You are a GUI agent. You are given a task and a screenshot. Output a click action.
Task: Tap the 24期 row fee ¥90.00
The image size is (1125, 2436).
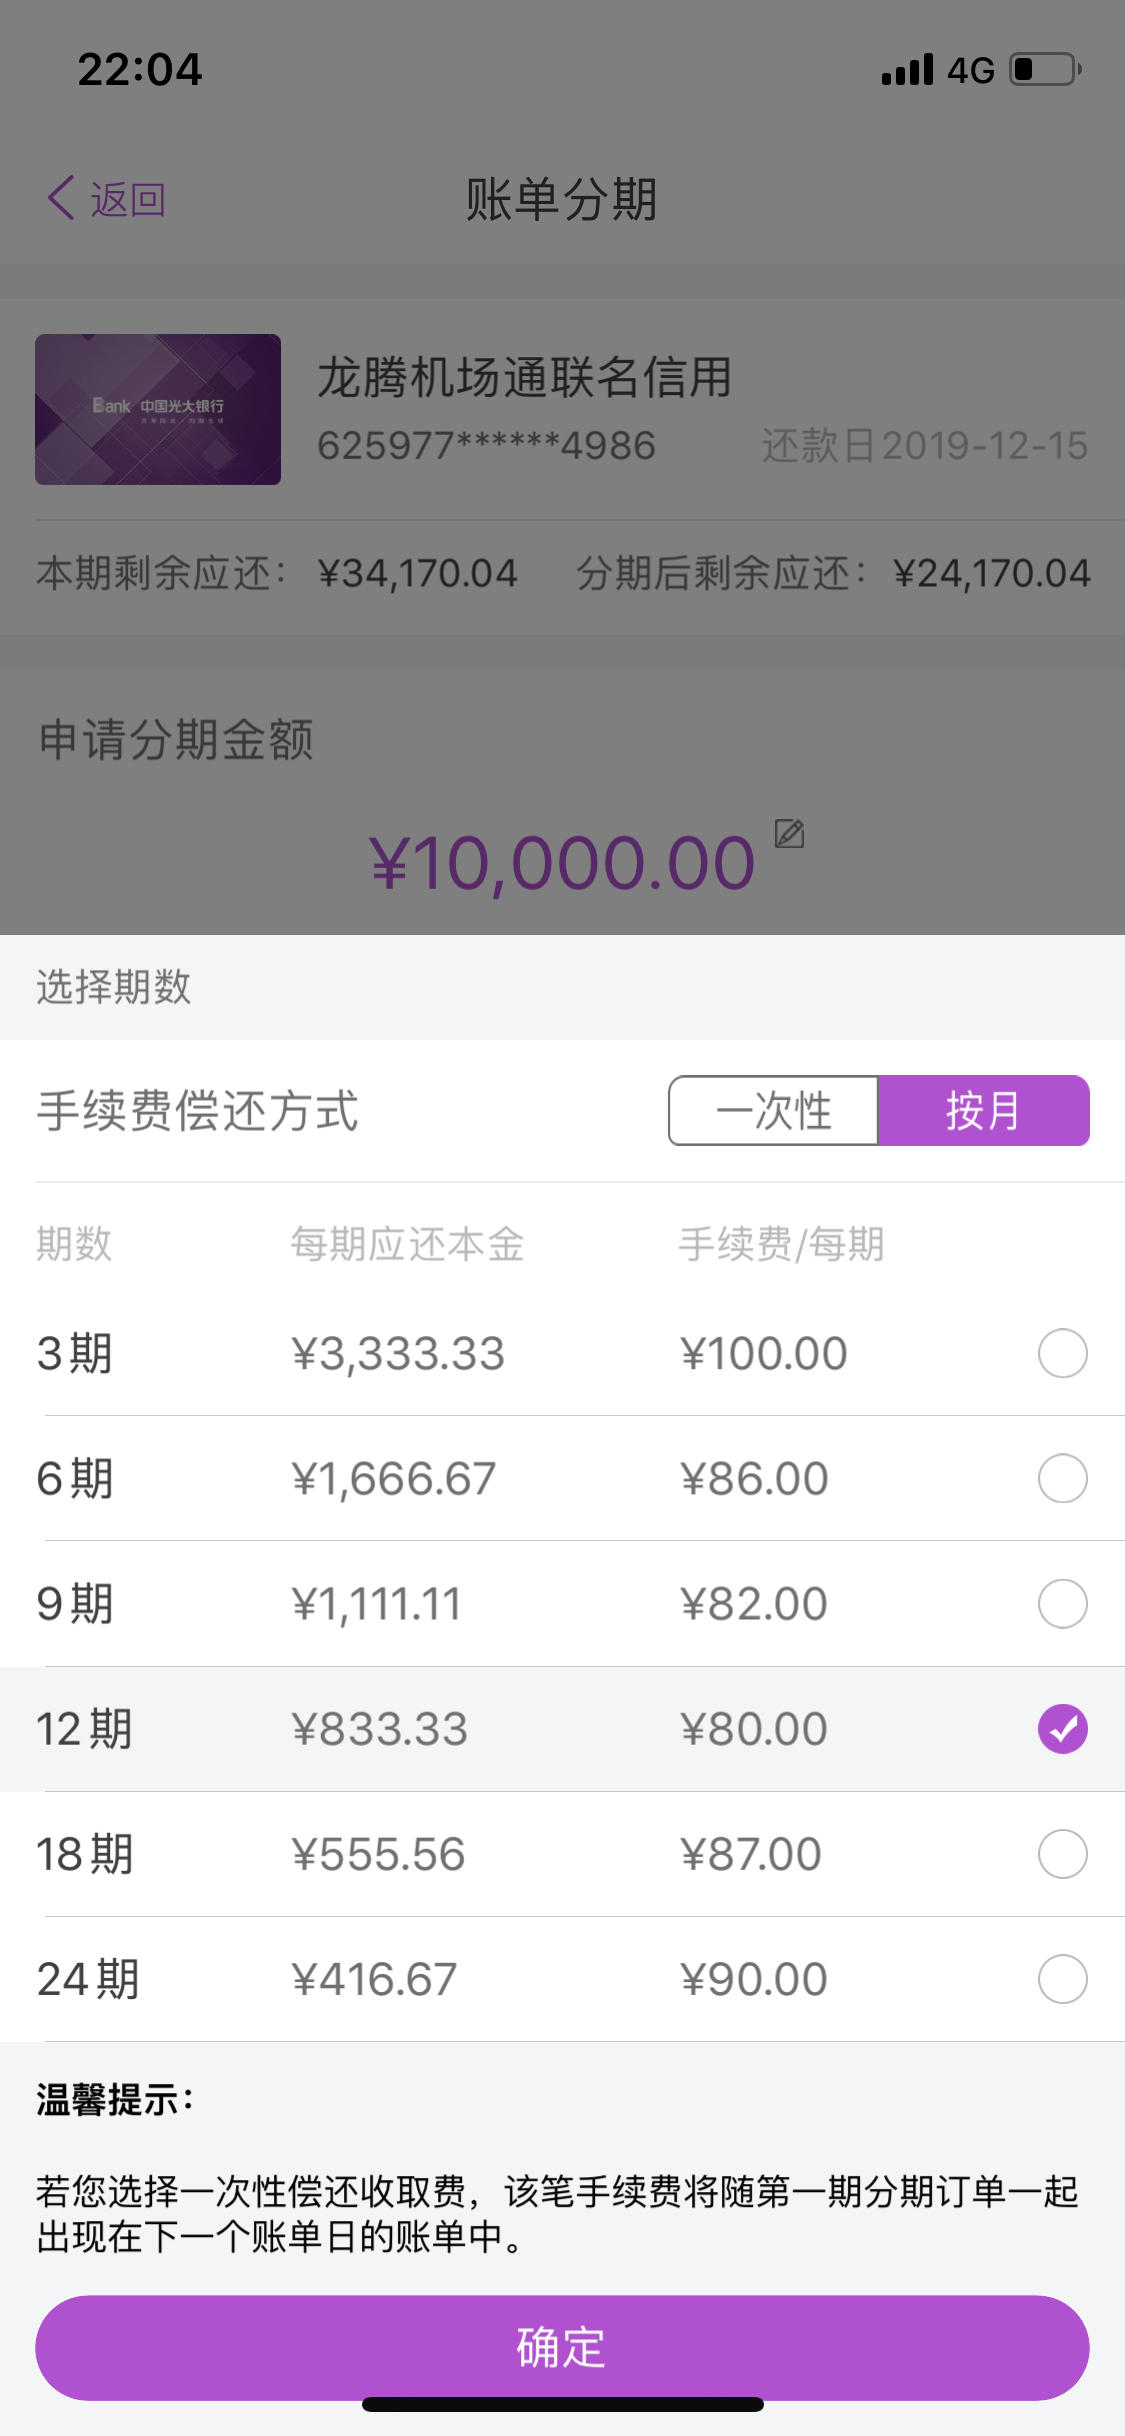click(x=754, y=1979)
